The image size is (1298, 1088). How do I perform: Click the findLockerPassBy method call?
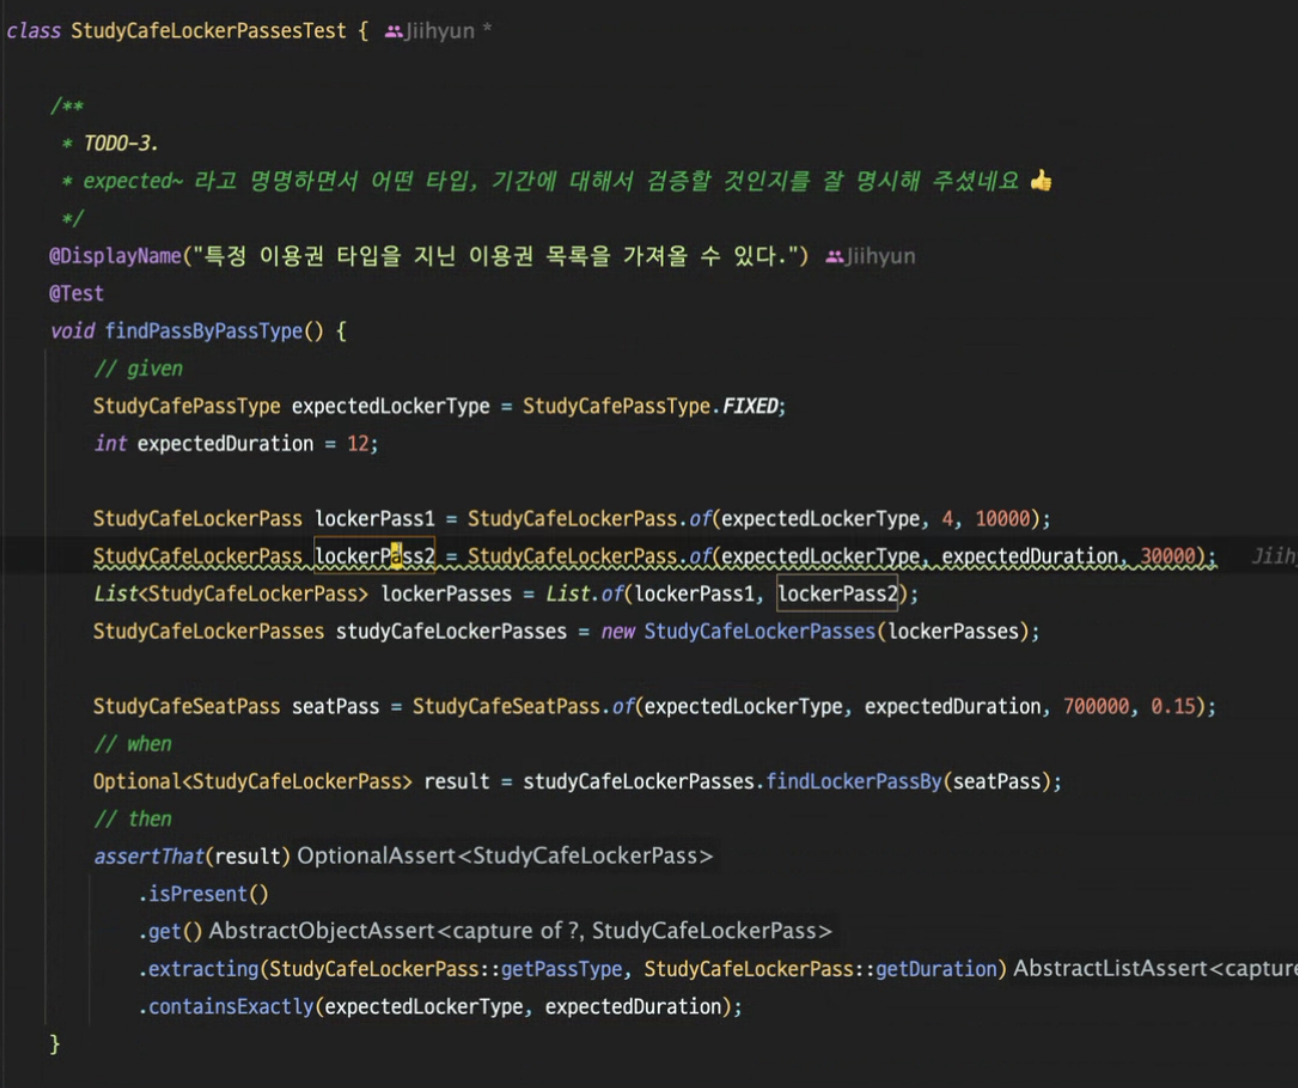tap(854, 782)
